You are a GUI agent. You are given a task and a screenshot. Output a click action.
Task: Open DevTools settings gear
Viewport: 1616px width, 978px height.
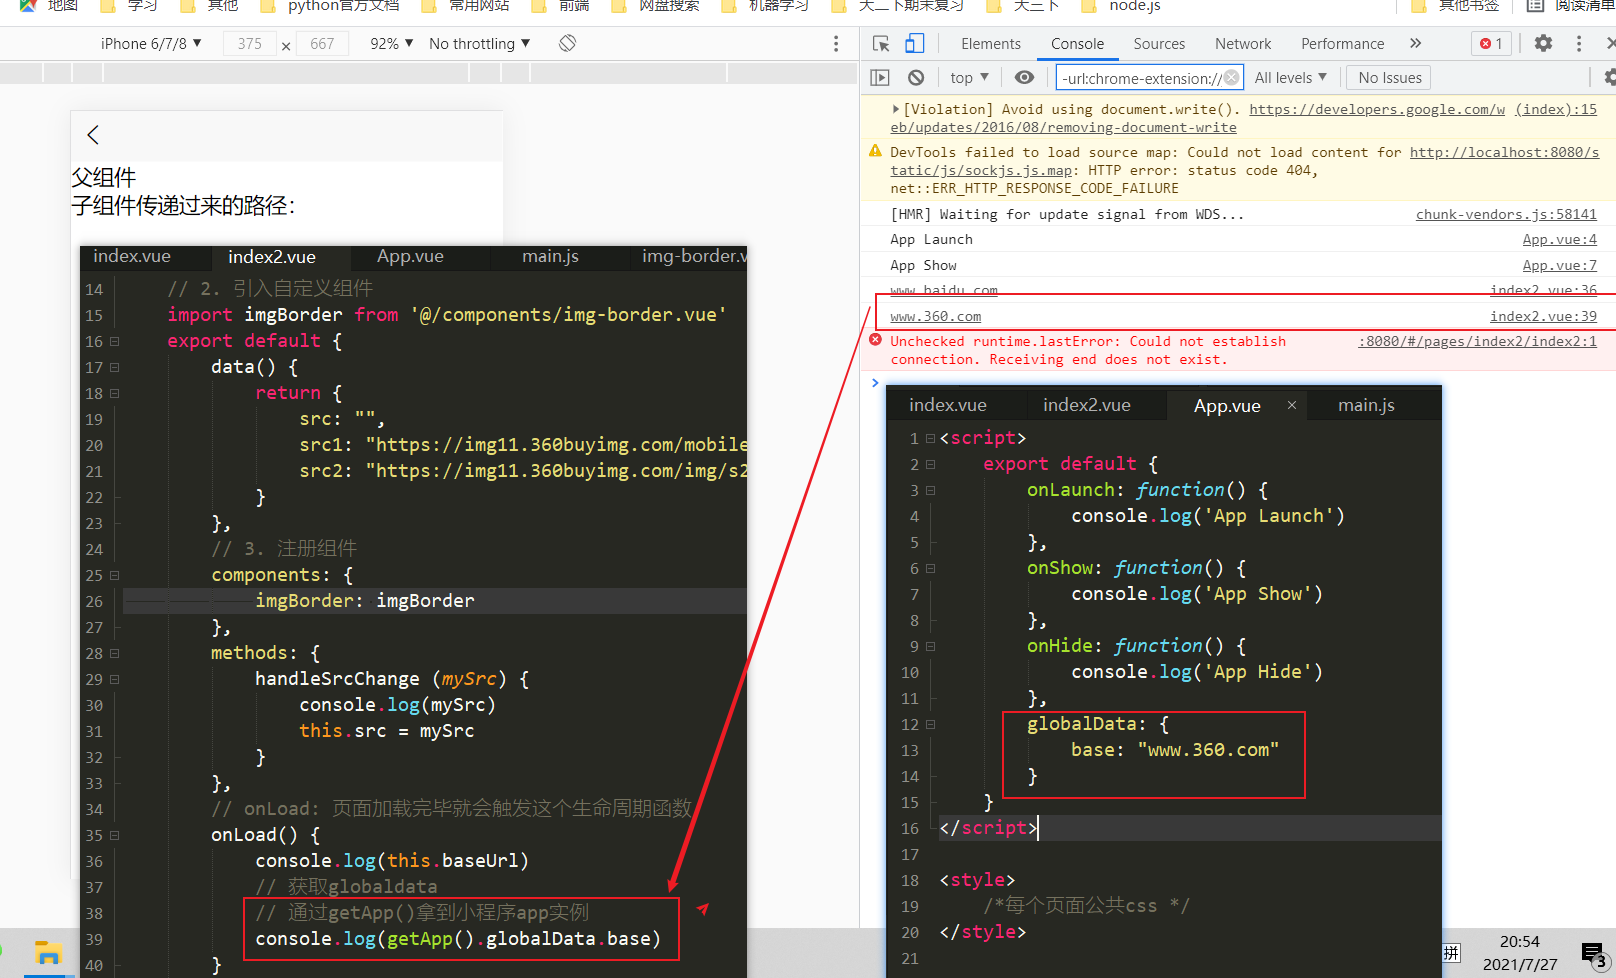pyautogui.click(x=1543, y=43)
